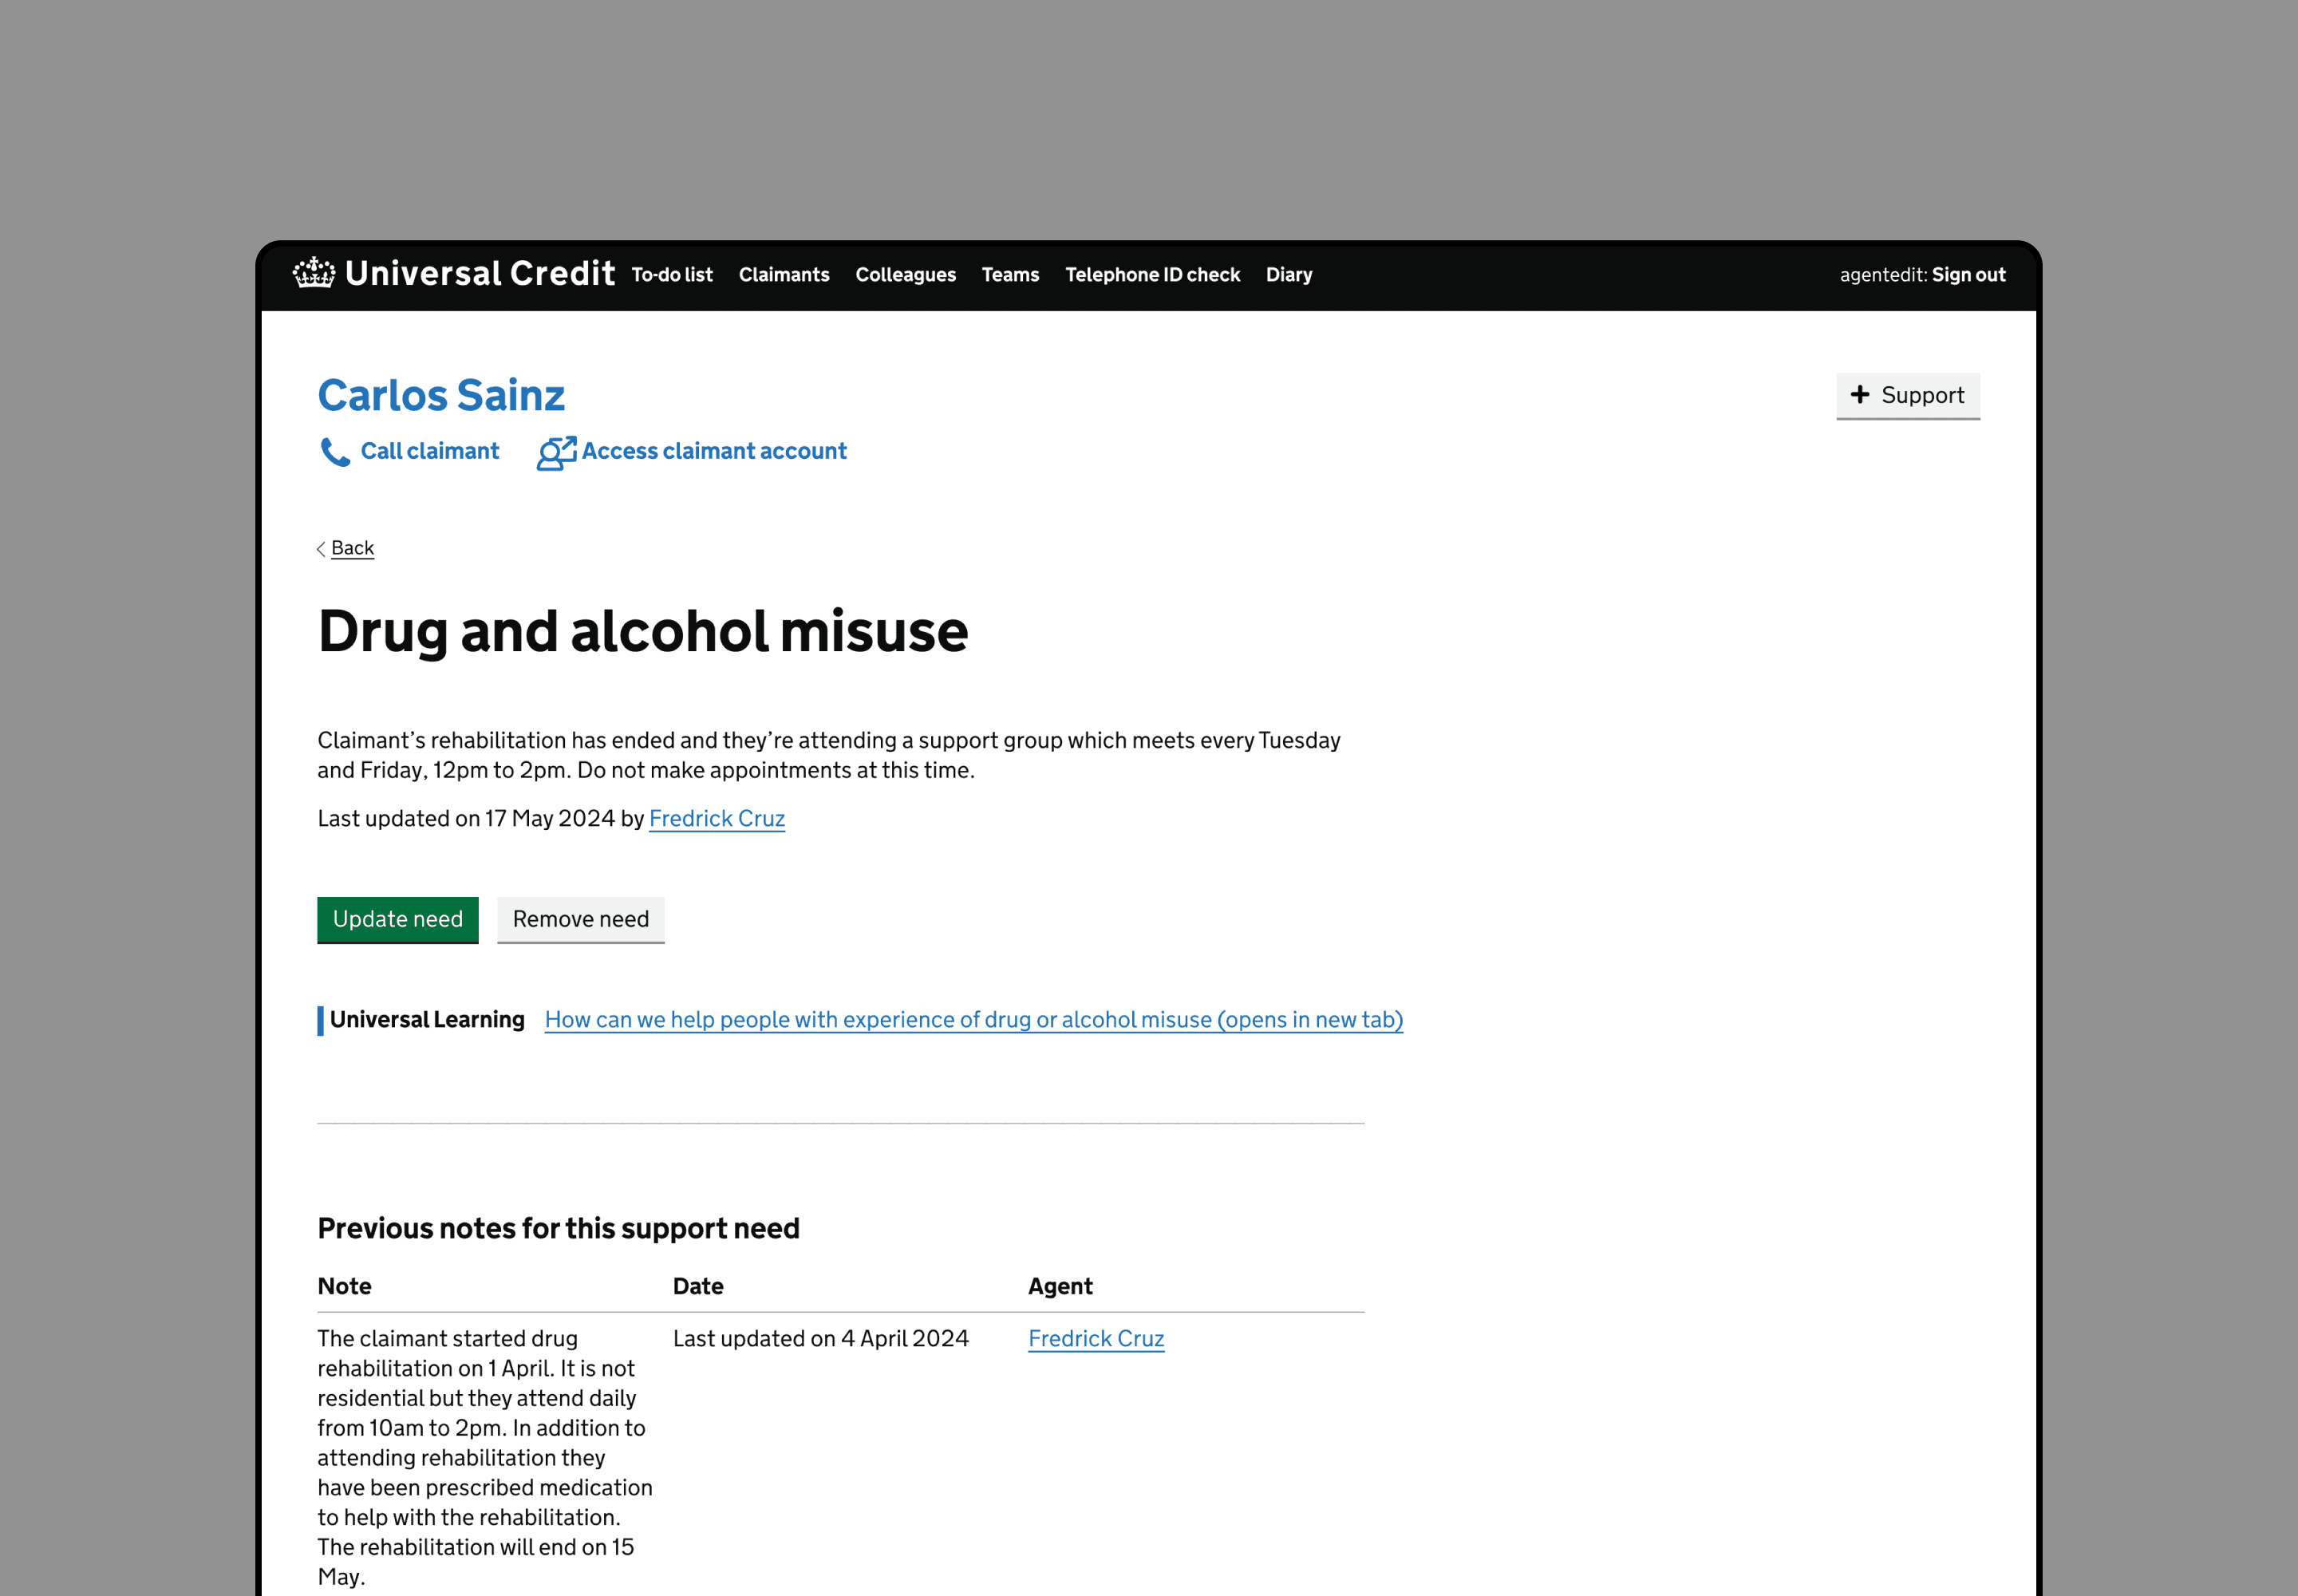Click the 'Last updated on 4 April 2024' cell
The width and height of the screenshot is (2298, 1596).
pyautogui.click(x=821, y=1338)
